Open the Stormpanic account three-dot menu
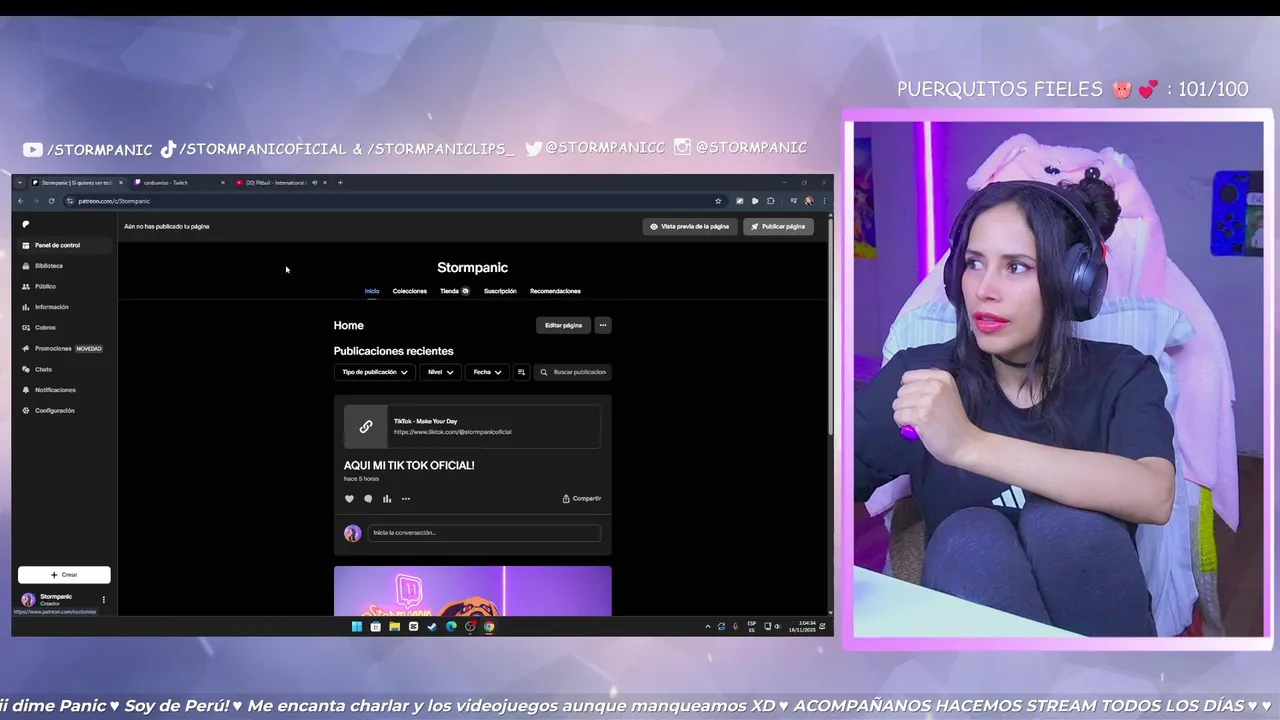This screenshot has height=720, width=1280. (103, 600)
